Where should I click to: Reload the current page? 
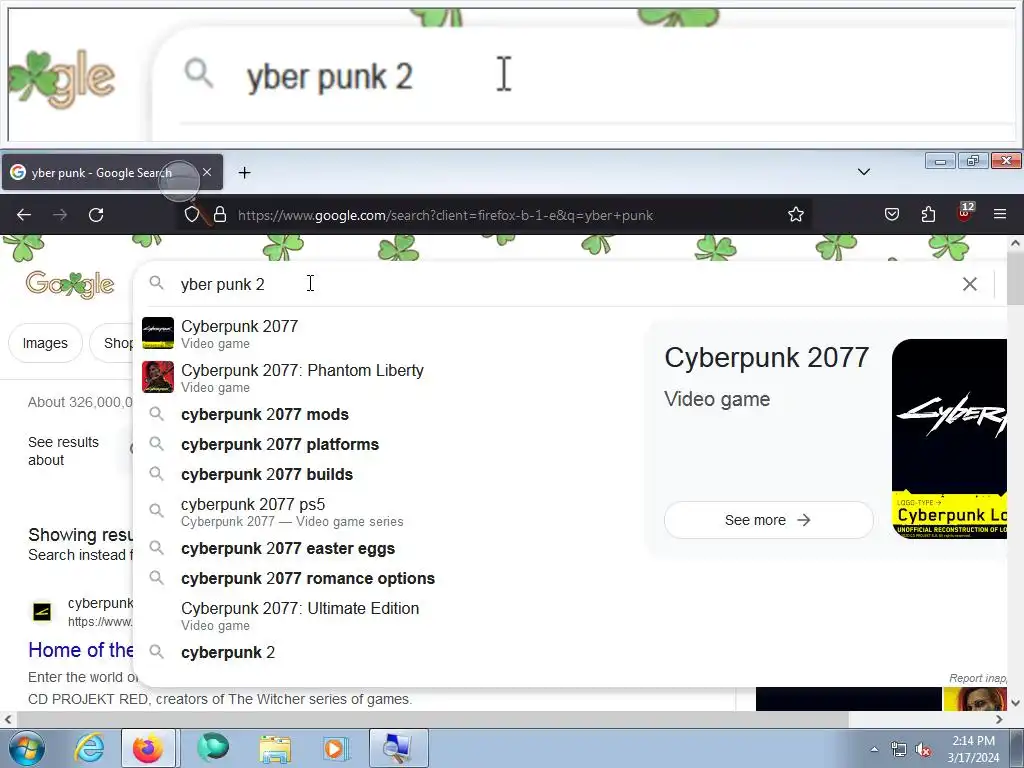96,215
